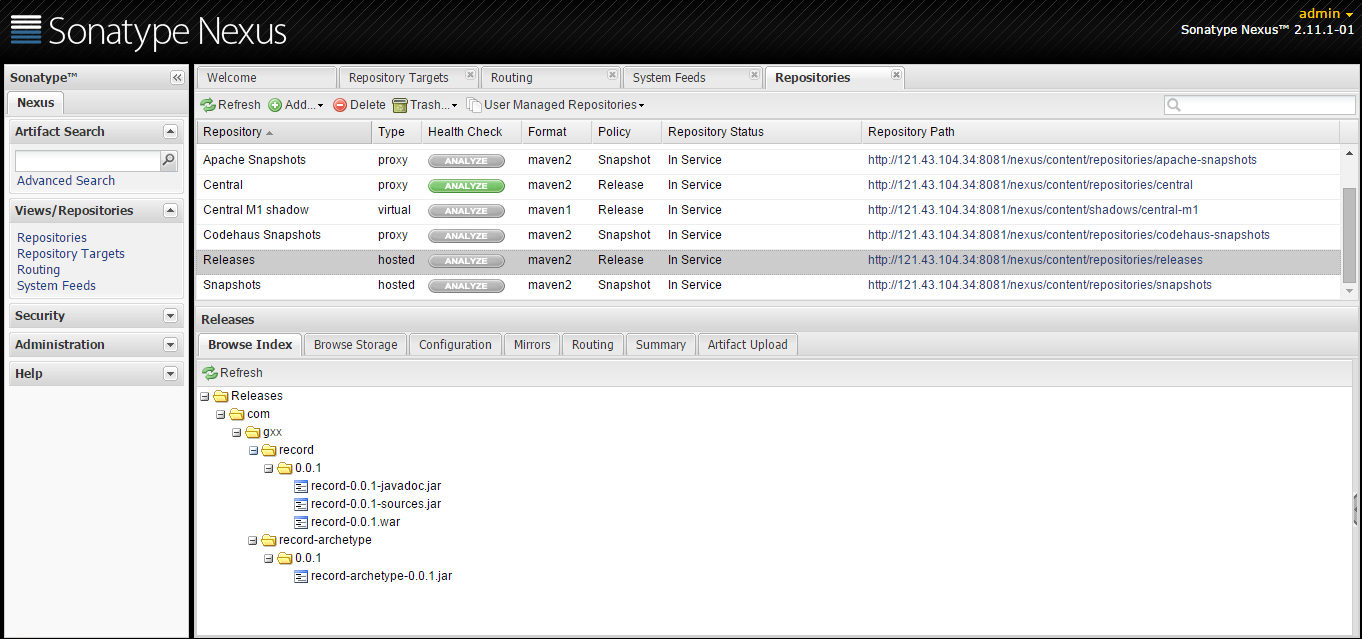Screen dimensions: 1362x639
Task: Open Routing link in sidebar
Action: [x=39, y=270]
